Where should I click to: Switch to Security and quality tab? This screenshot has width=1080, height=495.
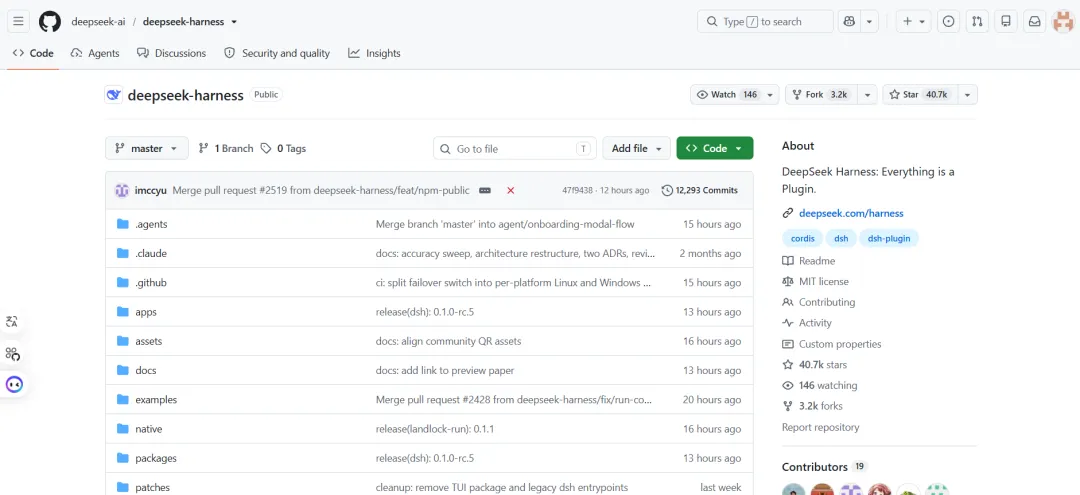[x=277, y=53]
